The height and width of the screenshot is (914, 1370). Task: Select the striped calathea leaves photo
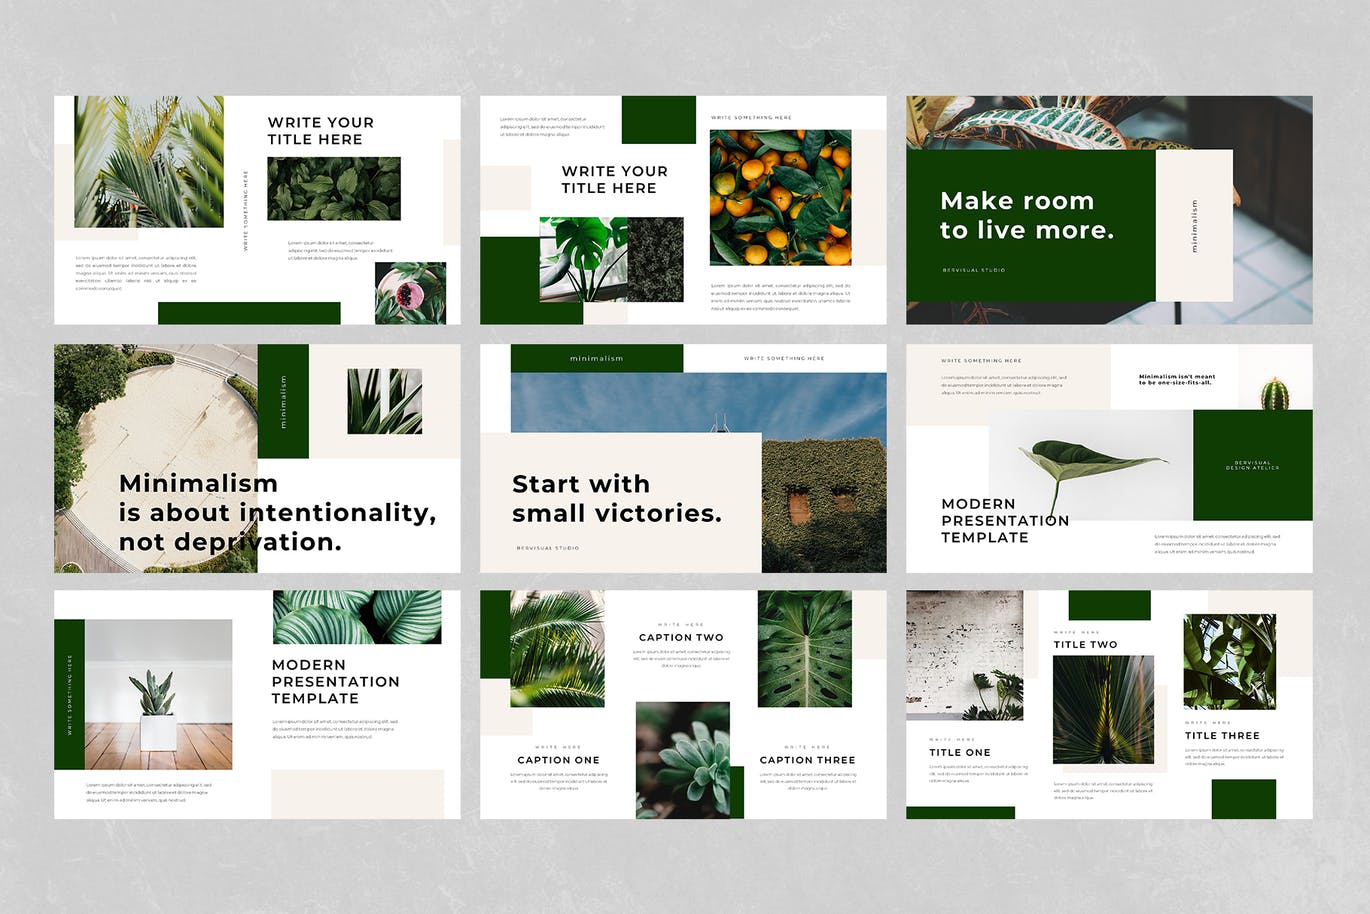coord(356,617)
